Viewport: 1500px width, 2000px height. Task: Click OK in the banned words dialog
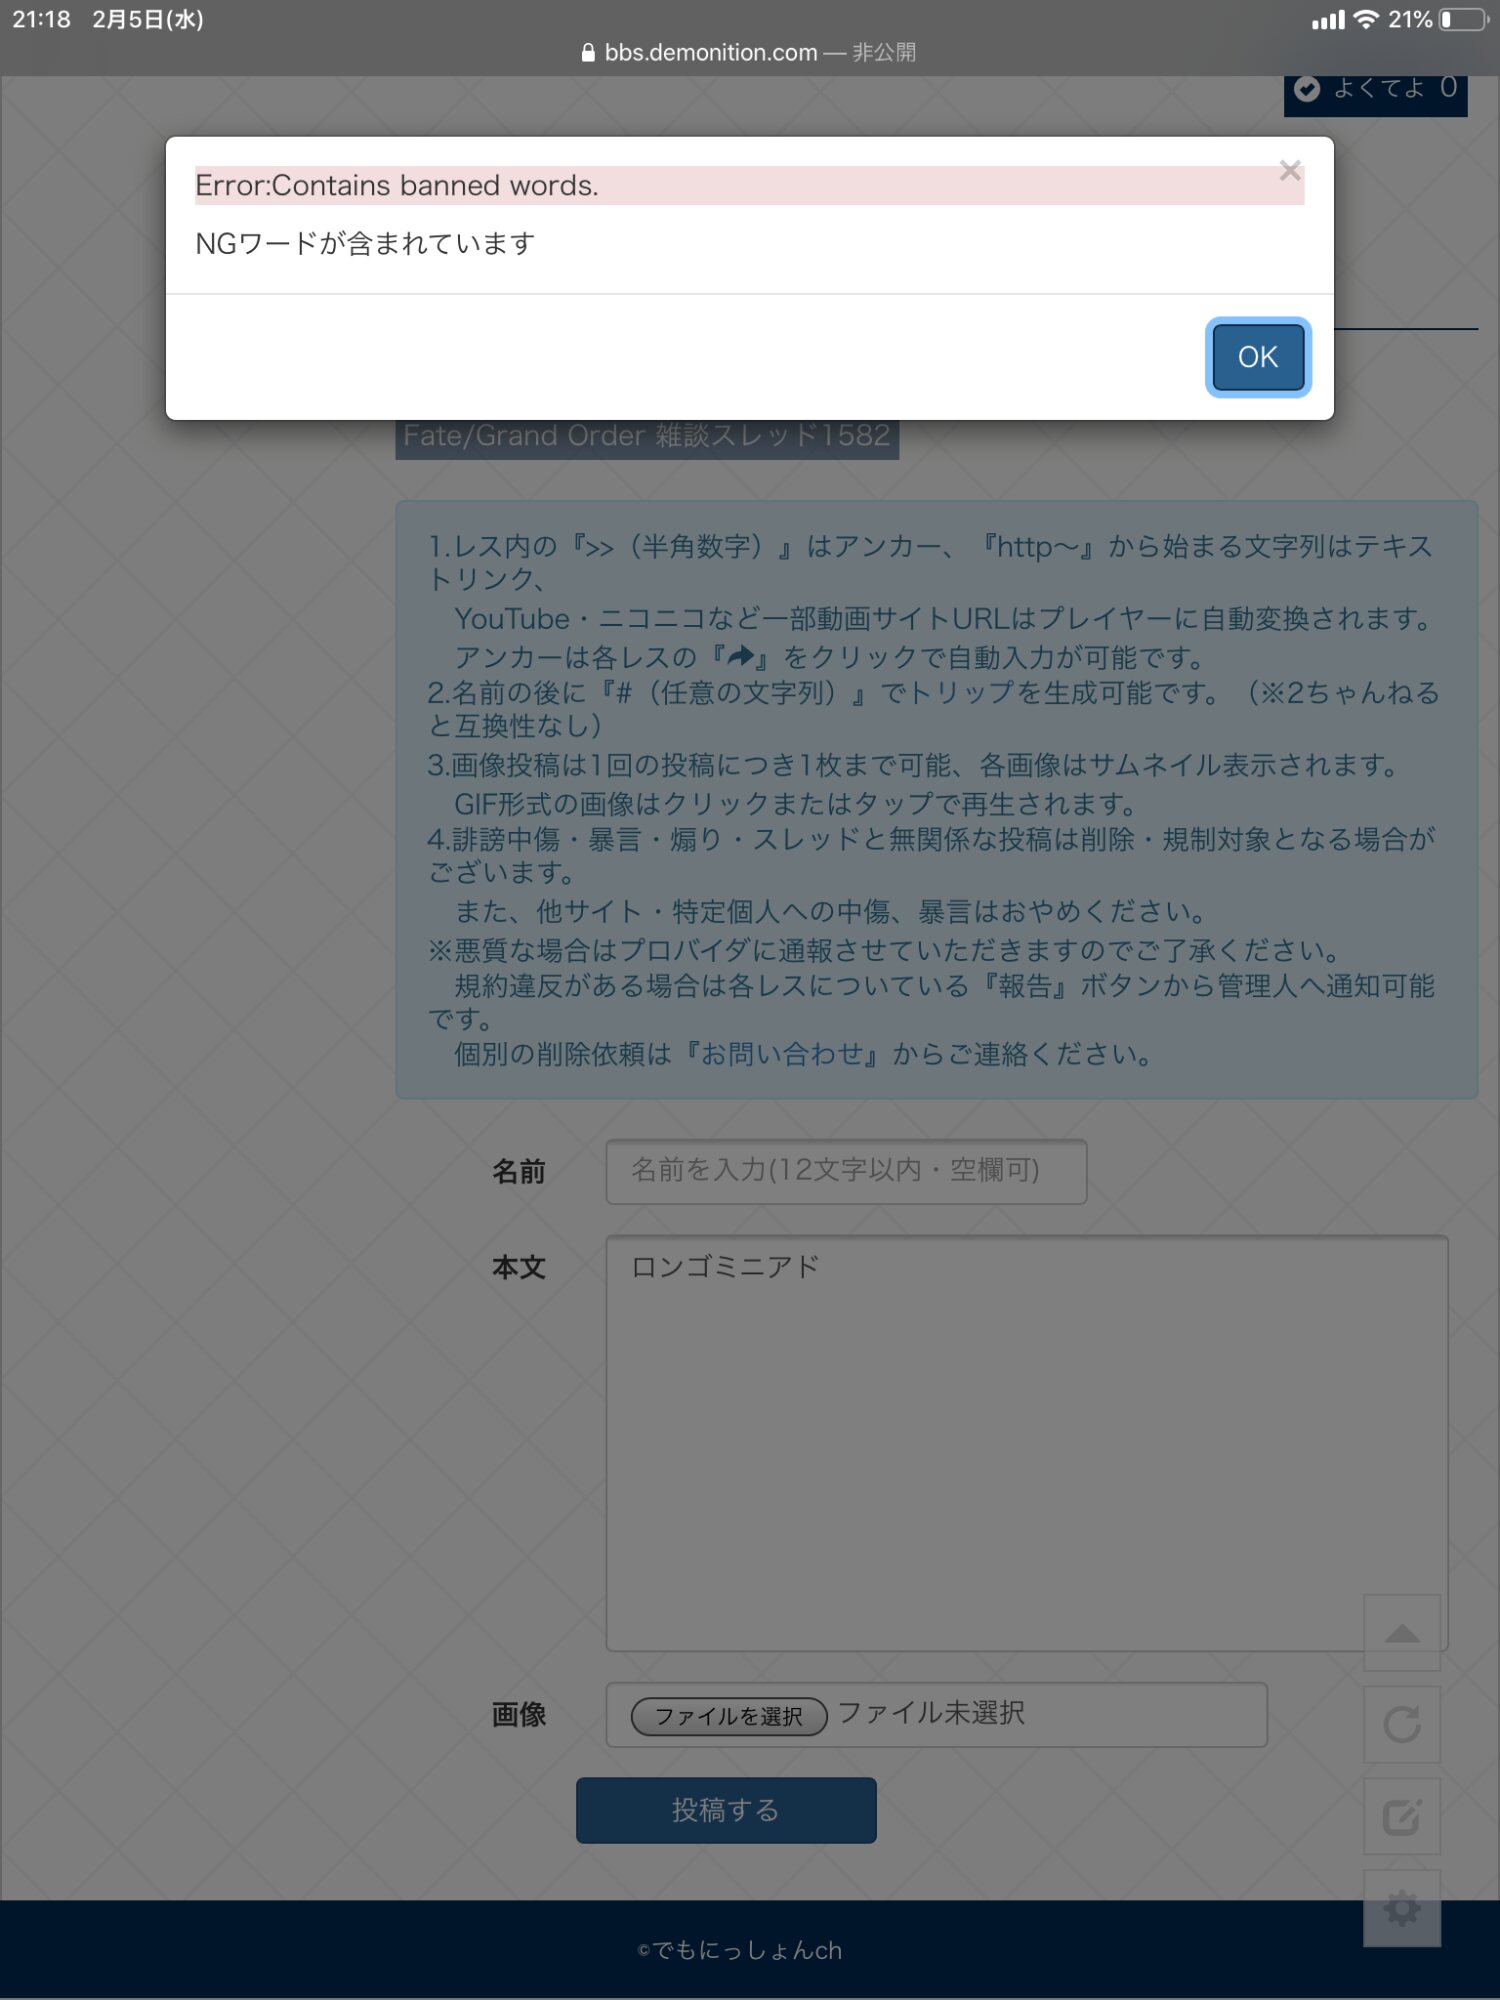(1257, 357)
